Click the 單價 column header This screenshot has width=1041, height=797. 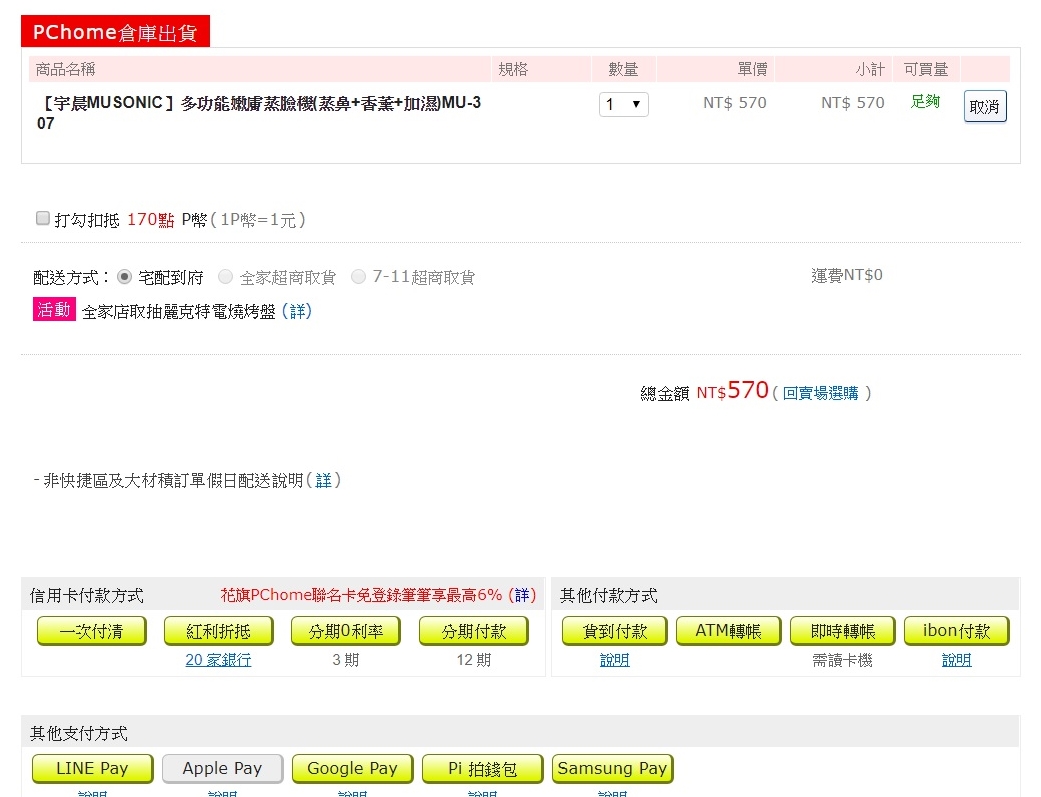[752, 69]
